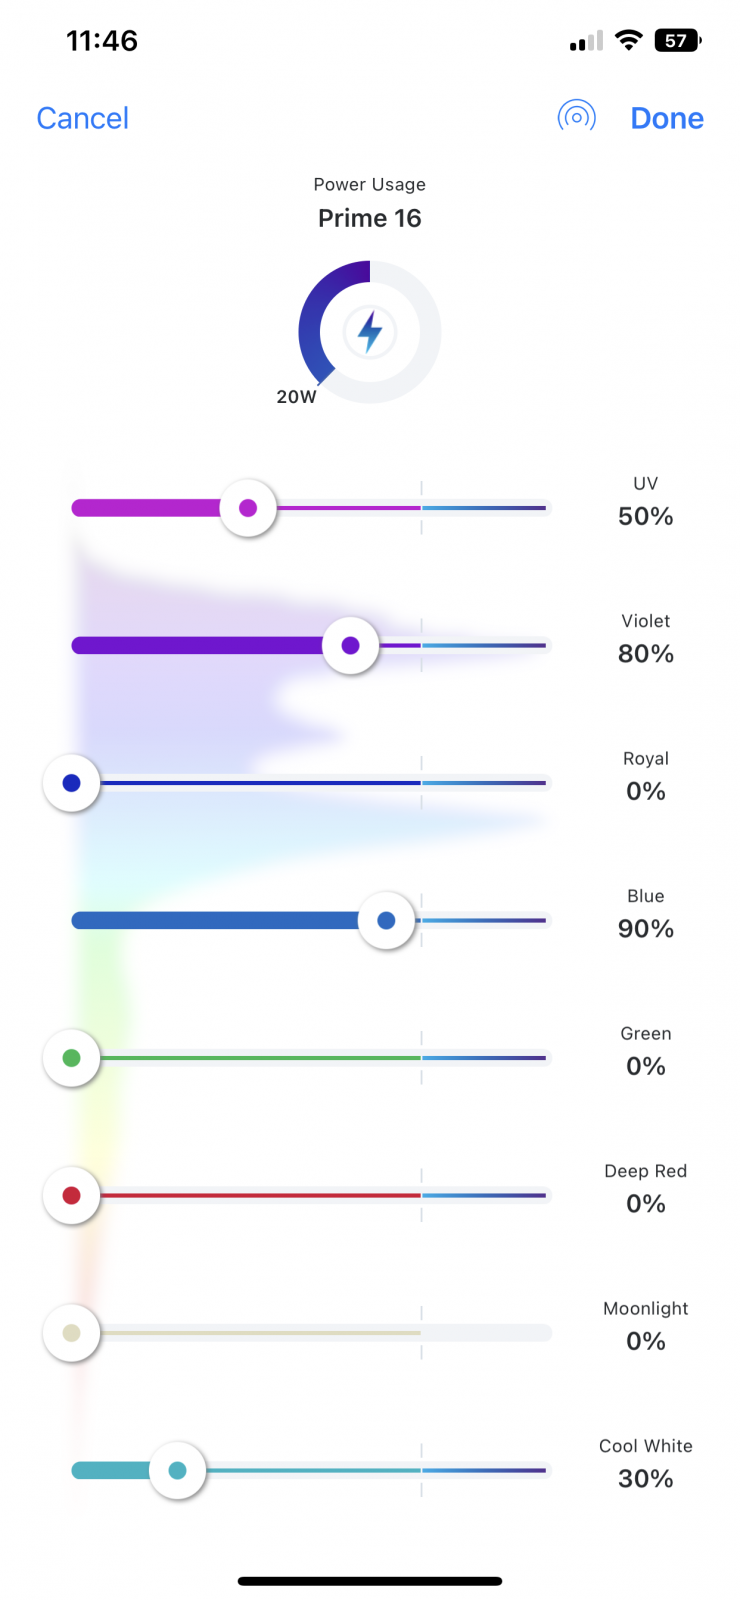
Task: Click the Green slider handle
Action: click(x=71, y=1058)
